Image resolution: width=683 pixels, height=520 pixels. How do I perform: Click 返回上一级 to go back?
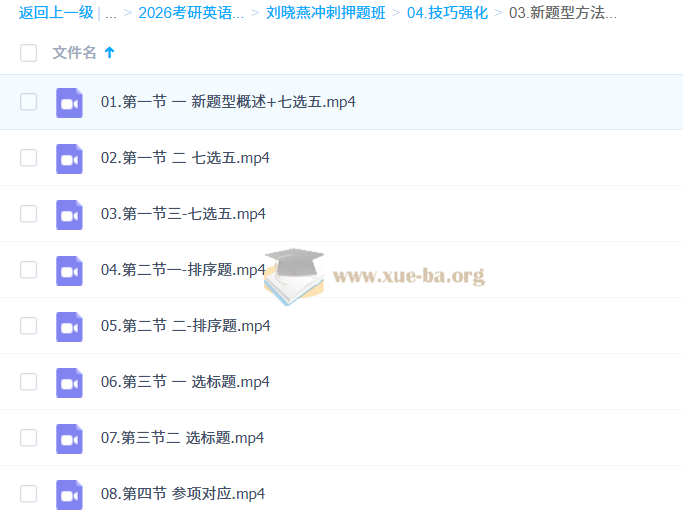click(x=56, y=13)
